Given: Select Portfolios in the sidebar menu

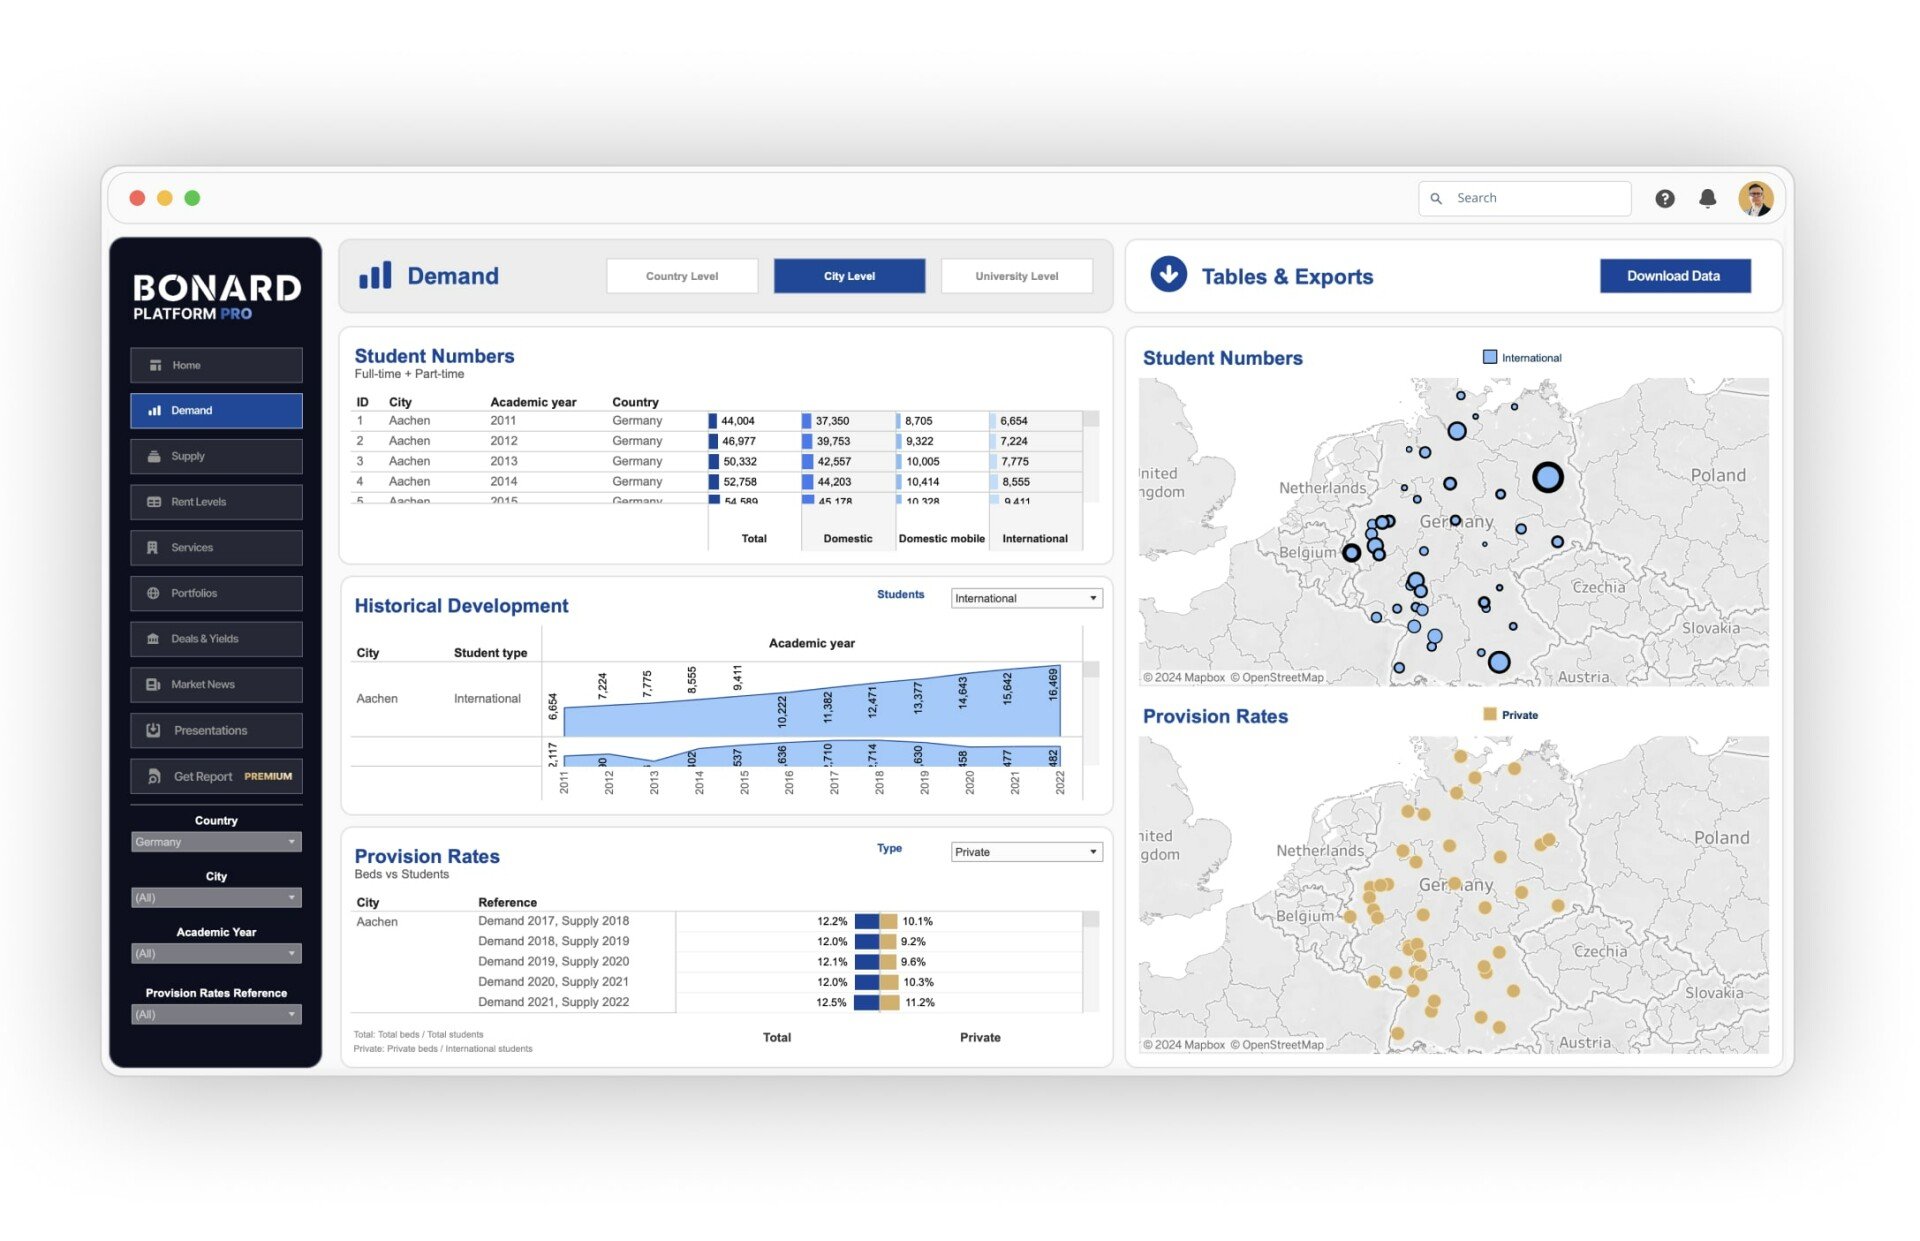Looking at the screenshot, I should (x=216, y=593).
